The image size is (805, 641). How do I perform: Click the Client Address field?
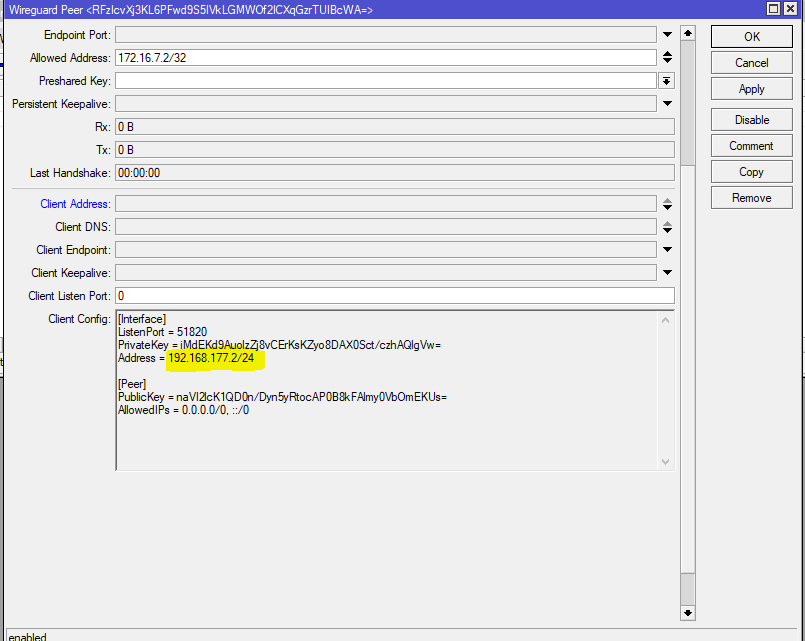pos(386,204)
